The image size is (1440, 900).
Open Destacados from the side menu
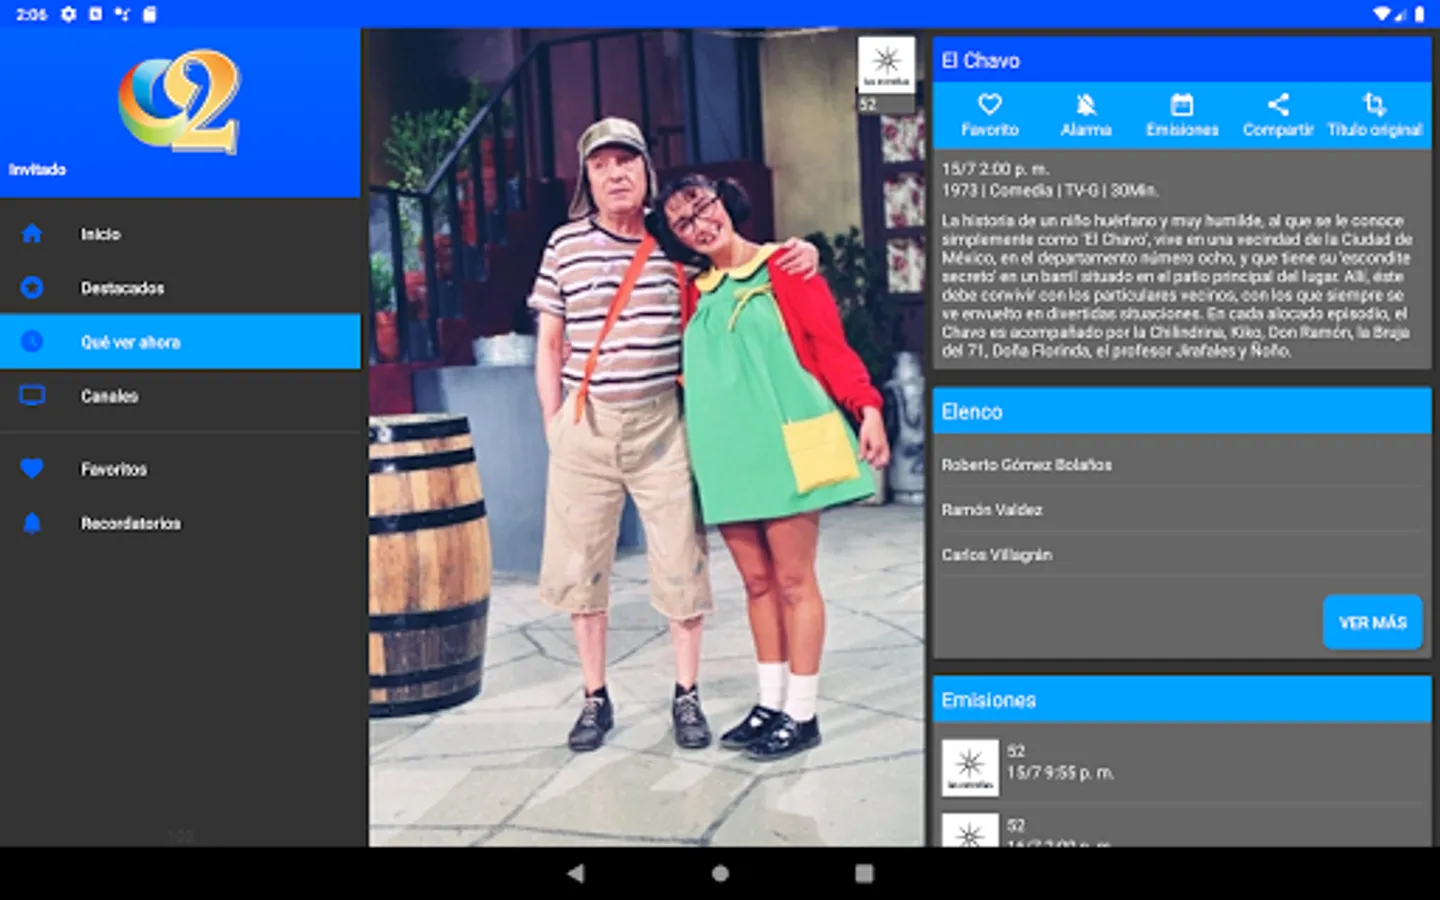[x=180, y=288]
